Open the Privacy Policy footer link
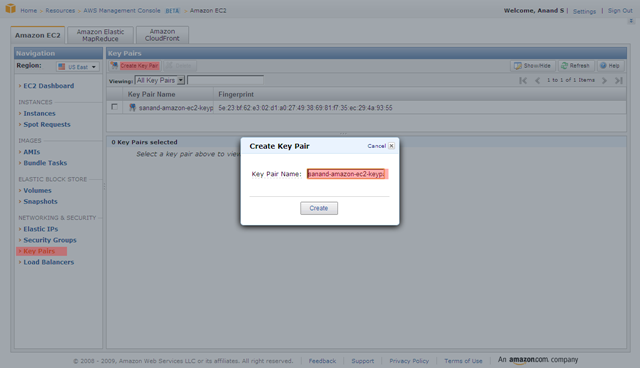Image resolution: width=640 pixels, height=368 pixels. 409,361
